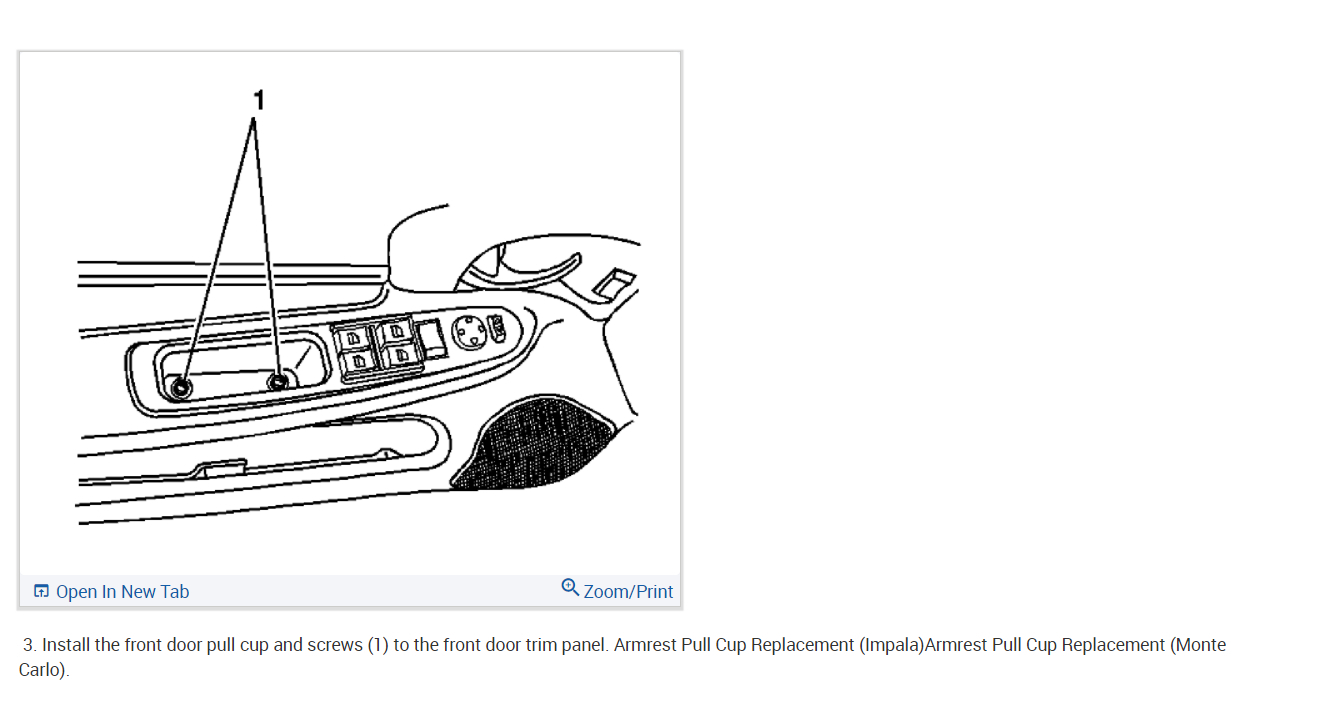Select the right screw in the pull cup
The width and height of the screenshot is (1324, 712).
point(278,382)
